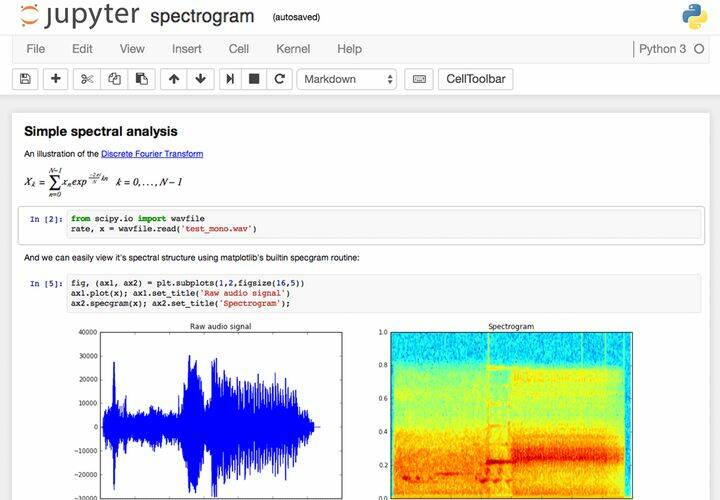Save notebook with floppy disk icon
Image resolution: width=720 pixels, height=500 pixels.
point(25,79)
